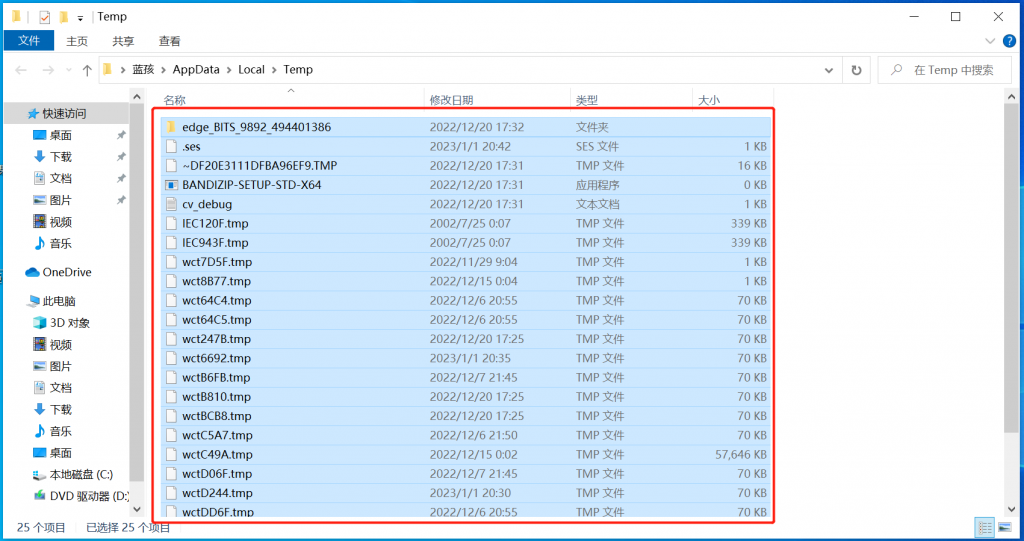Open recent locations dropdown arrow
Viewport: 1024px width, 541px height.
click(x=69, y=71)
